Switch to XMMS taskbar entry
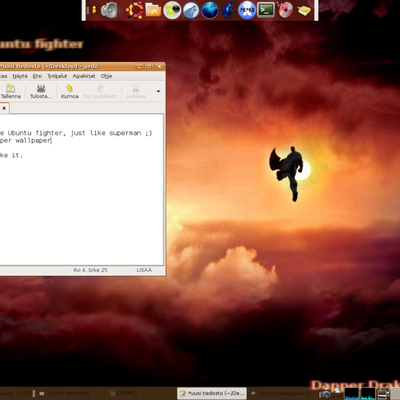This screenshot has height=400, width=400. 123,393
